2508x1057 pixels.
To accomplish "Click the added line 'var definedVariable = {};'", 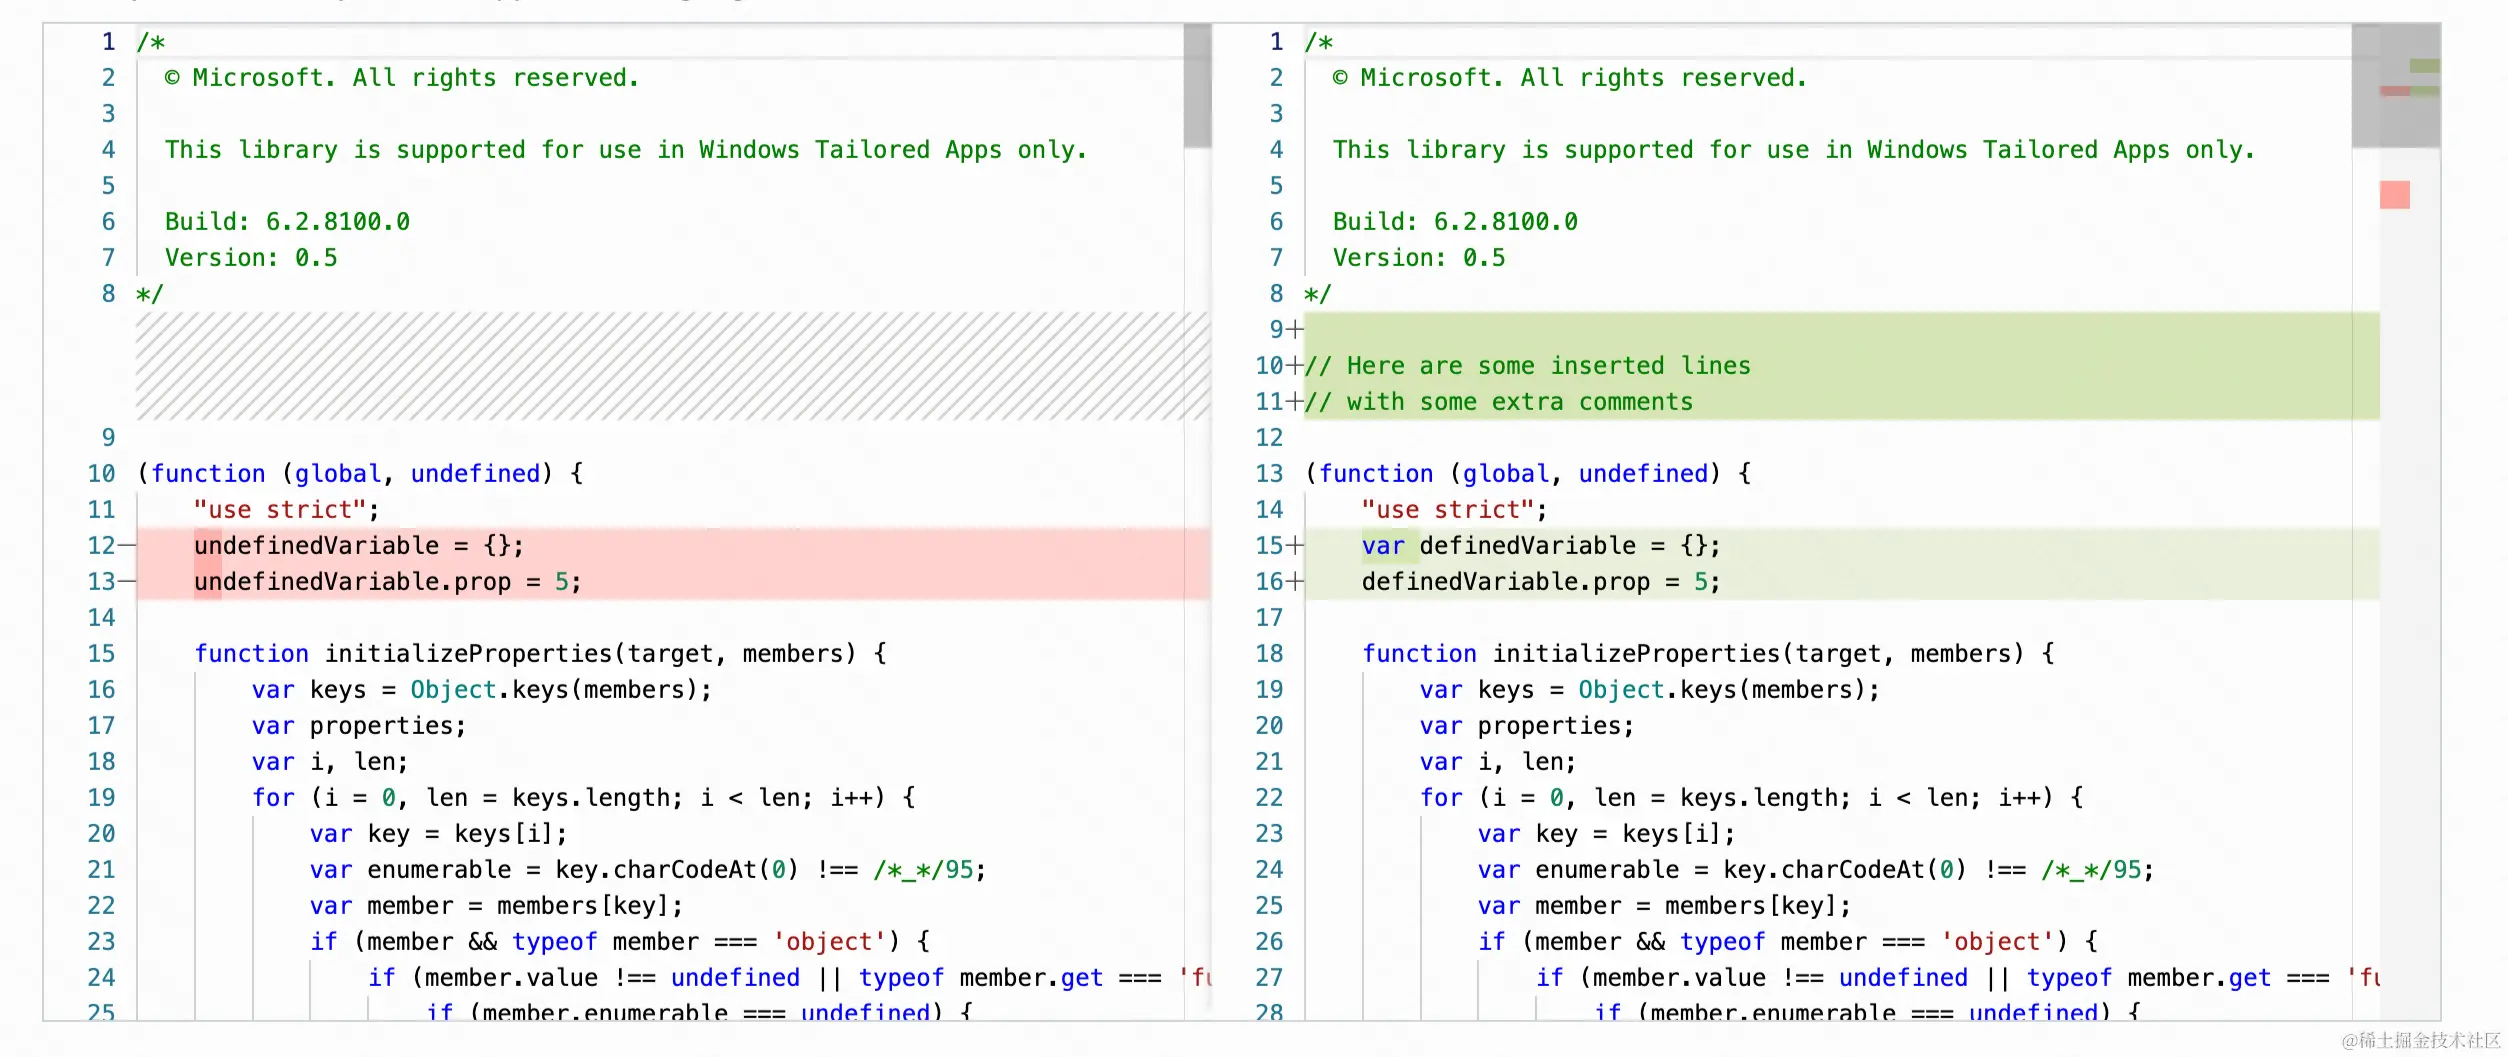I will pos(1540,545).
